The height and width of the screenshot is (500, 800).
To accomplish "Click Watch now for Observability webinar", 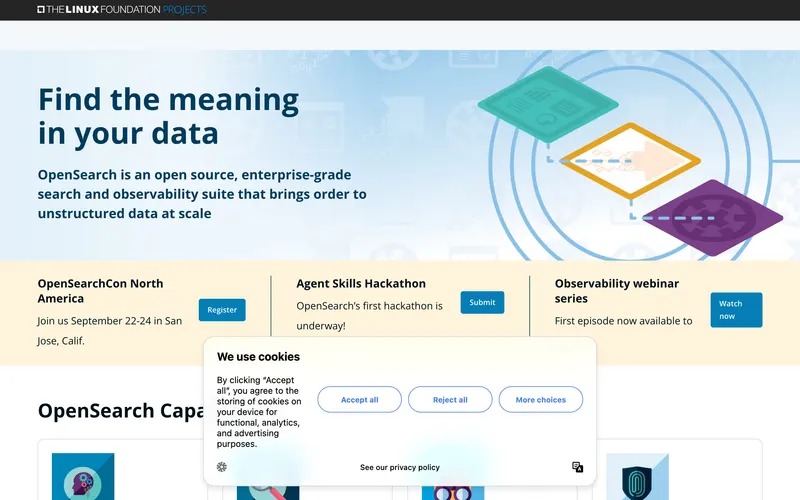I will coord(736,310).
